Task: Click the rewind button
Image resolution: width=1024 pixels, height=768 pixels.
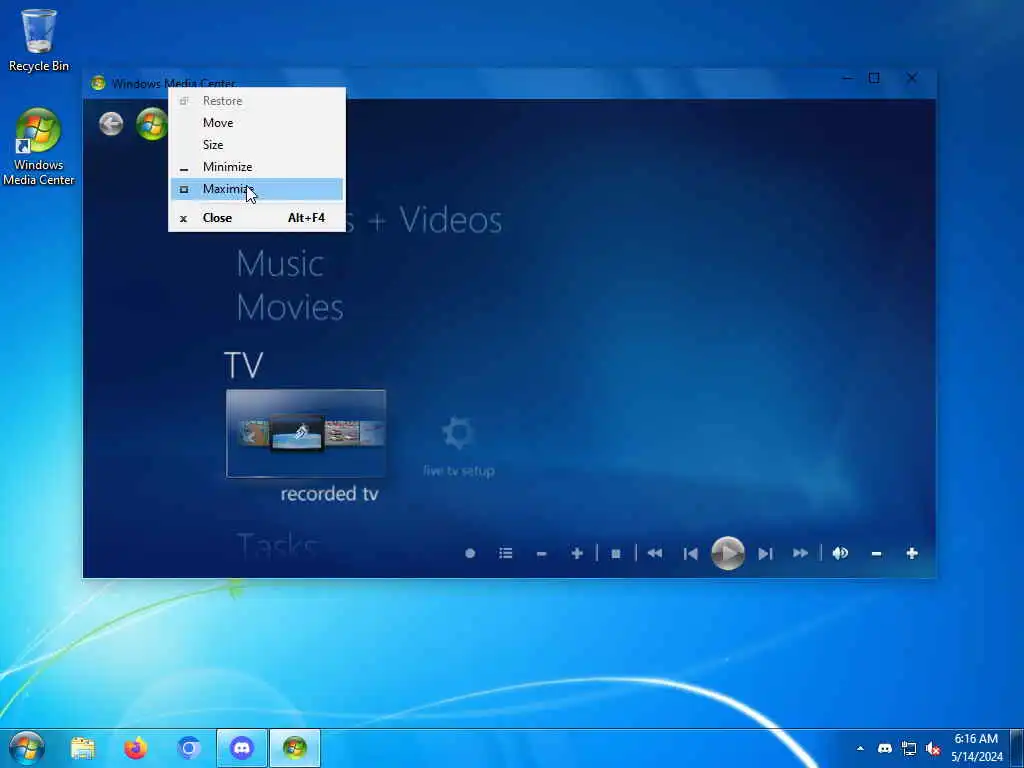Action: (x=654, y=554)
